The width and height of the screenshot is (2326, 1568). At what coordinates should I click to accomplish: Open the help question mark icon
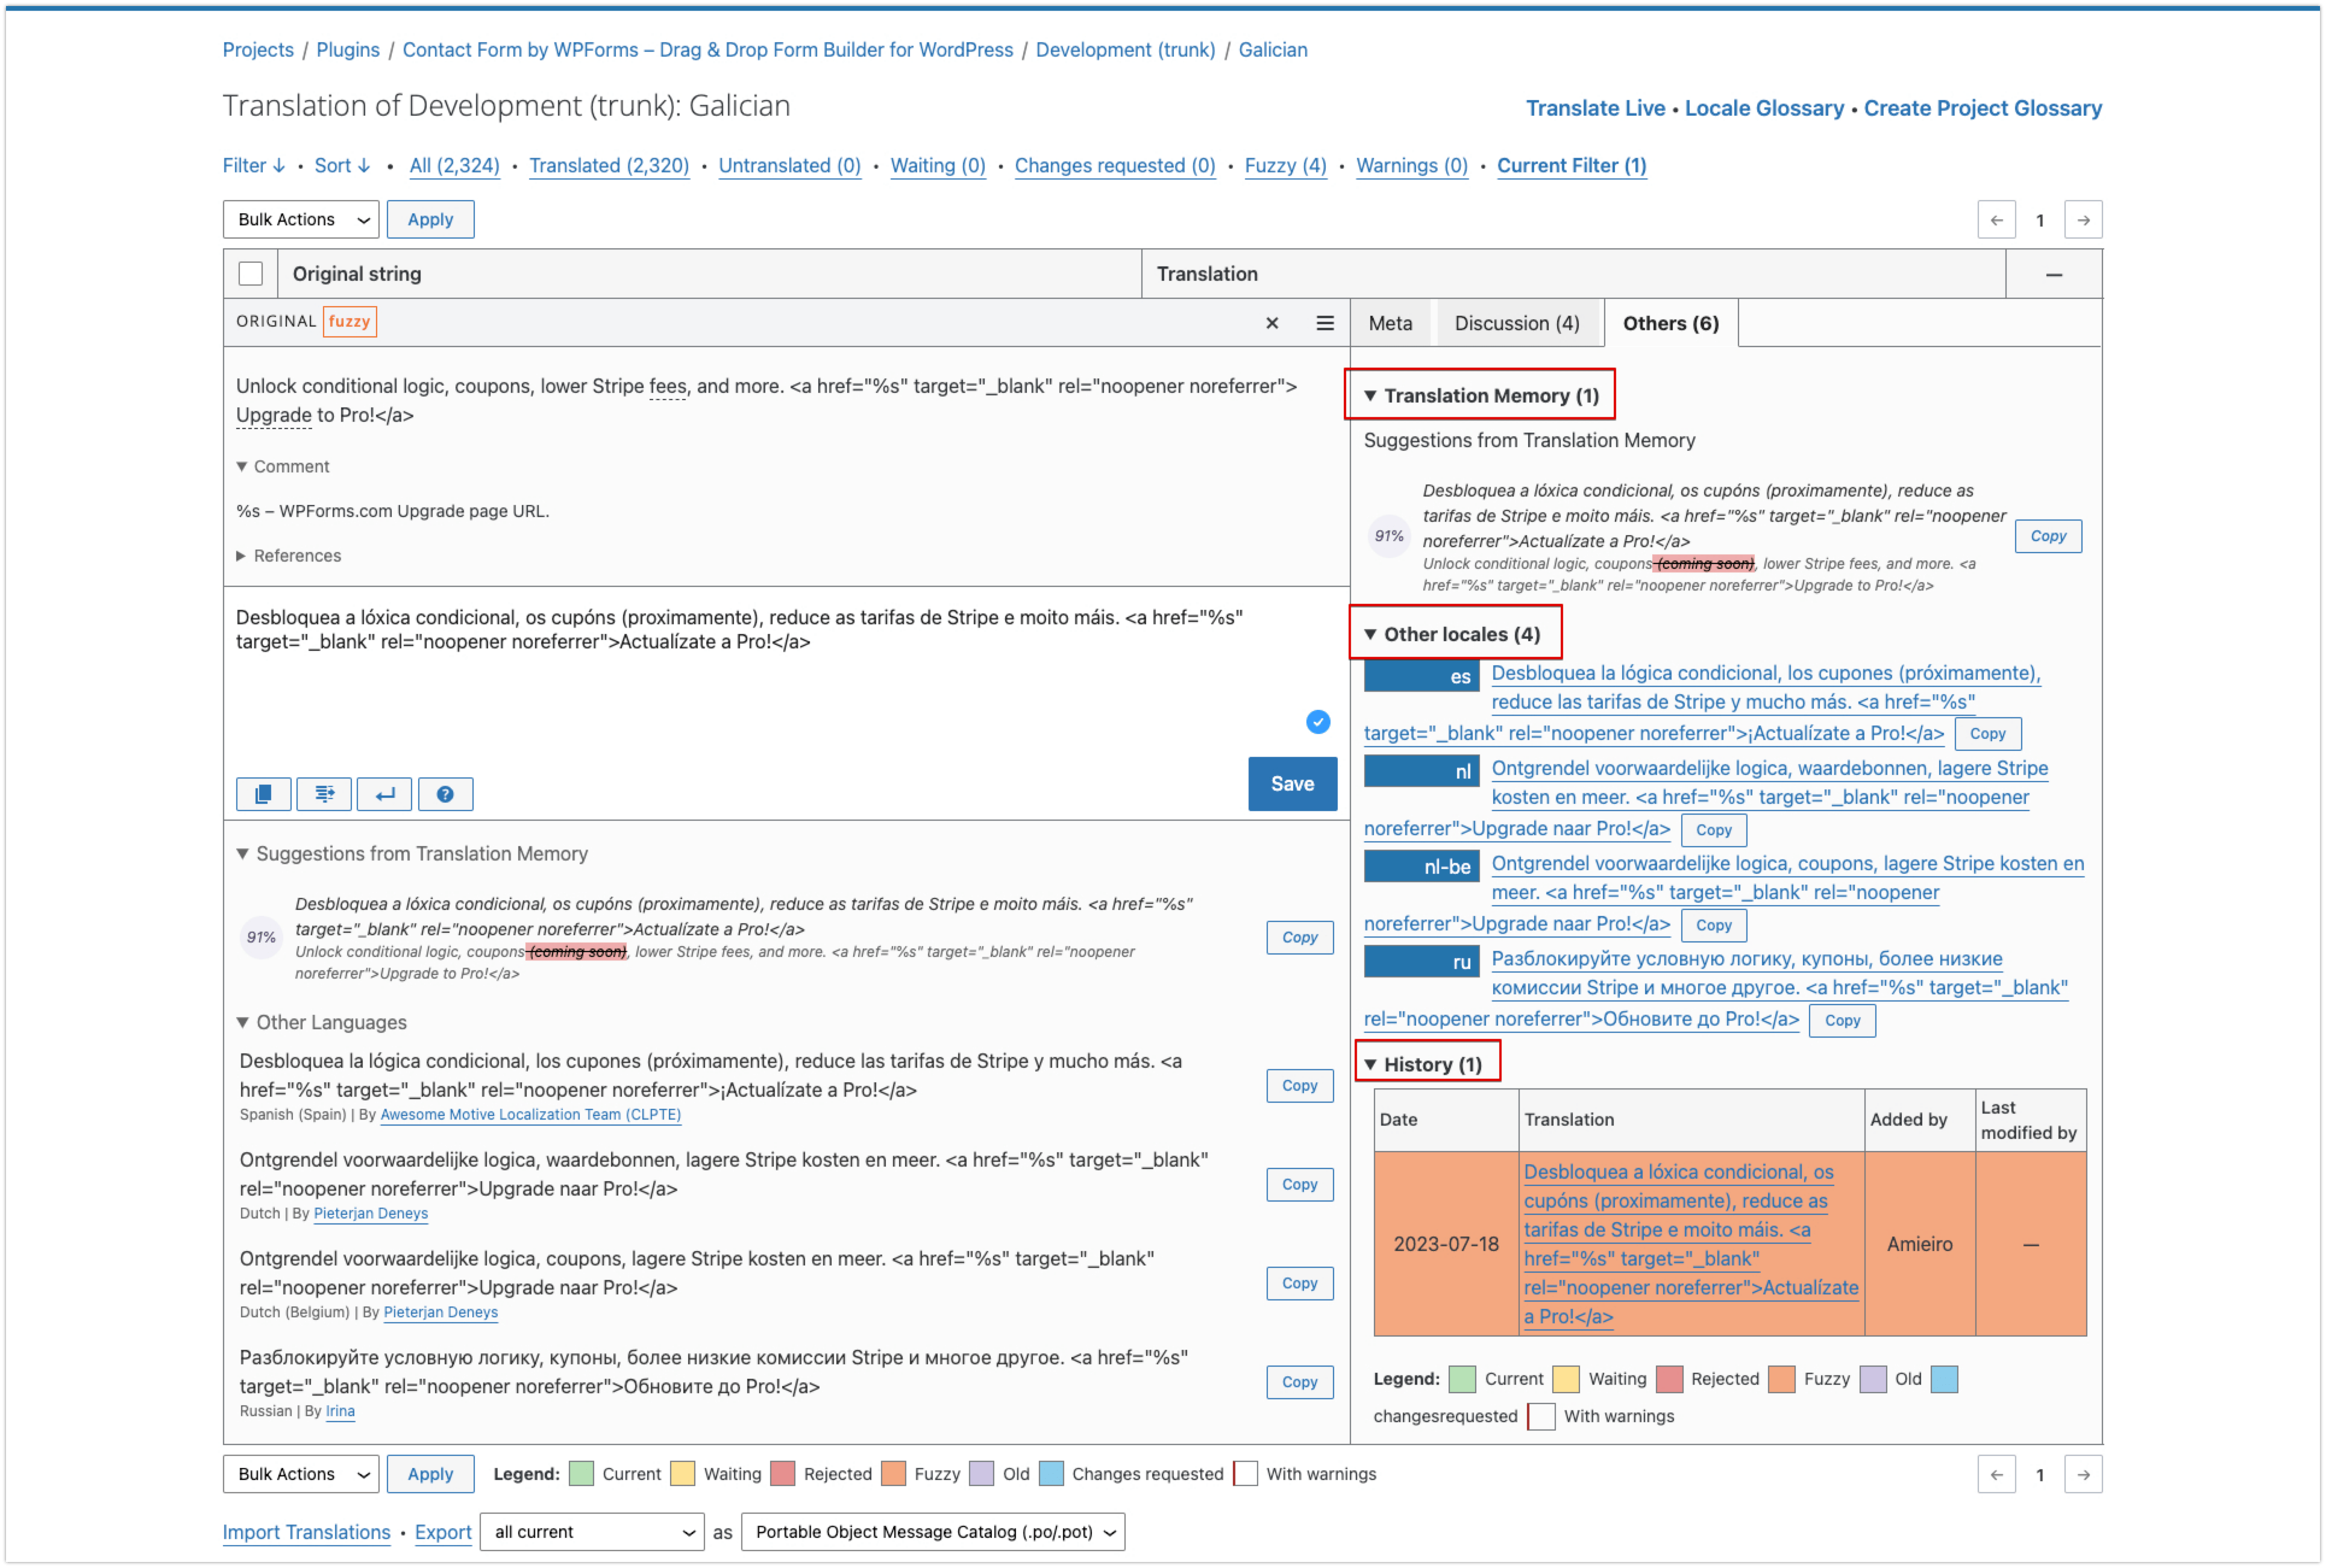click(445, 794)
